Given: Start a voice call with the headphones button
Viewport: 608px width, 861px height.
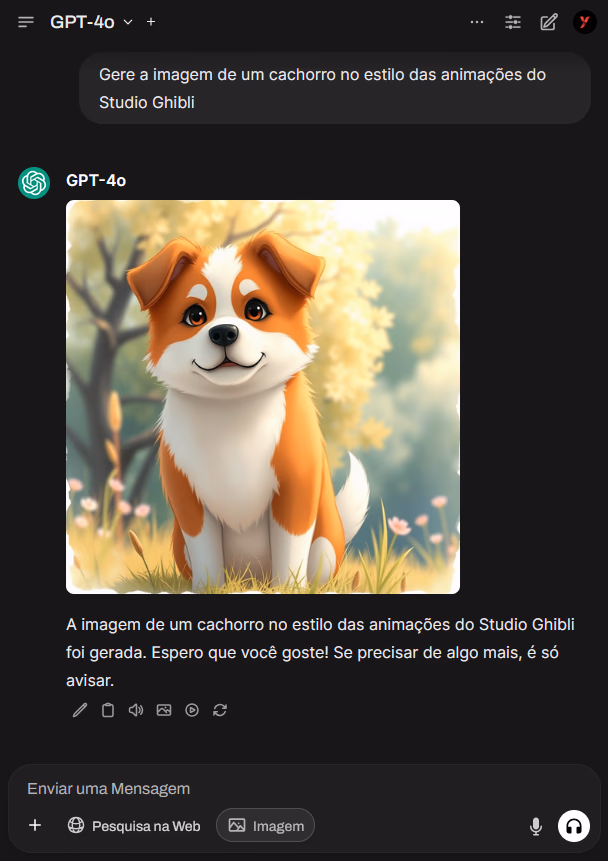Looking at the screenshot, I should coord(574,826).
